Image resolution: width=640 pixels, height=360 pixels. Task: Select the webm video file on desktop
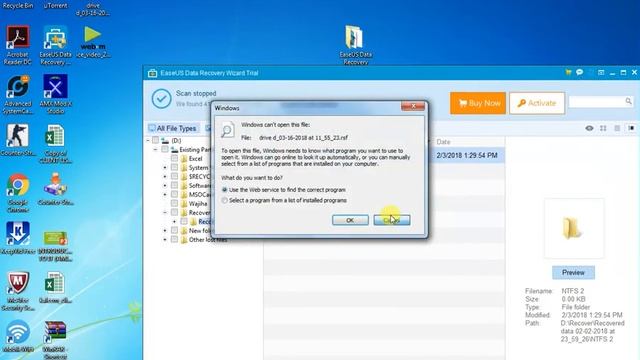pos(93,42)
